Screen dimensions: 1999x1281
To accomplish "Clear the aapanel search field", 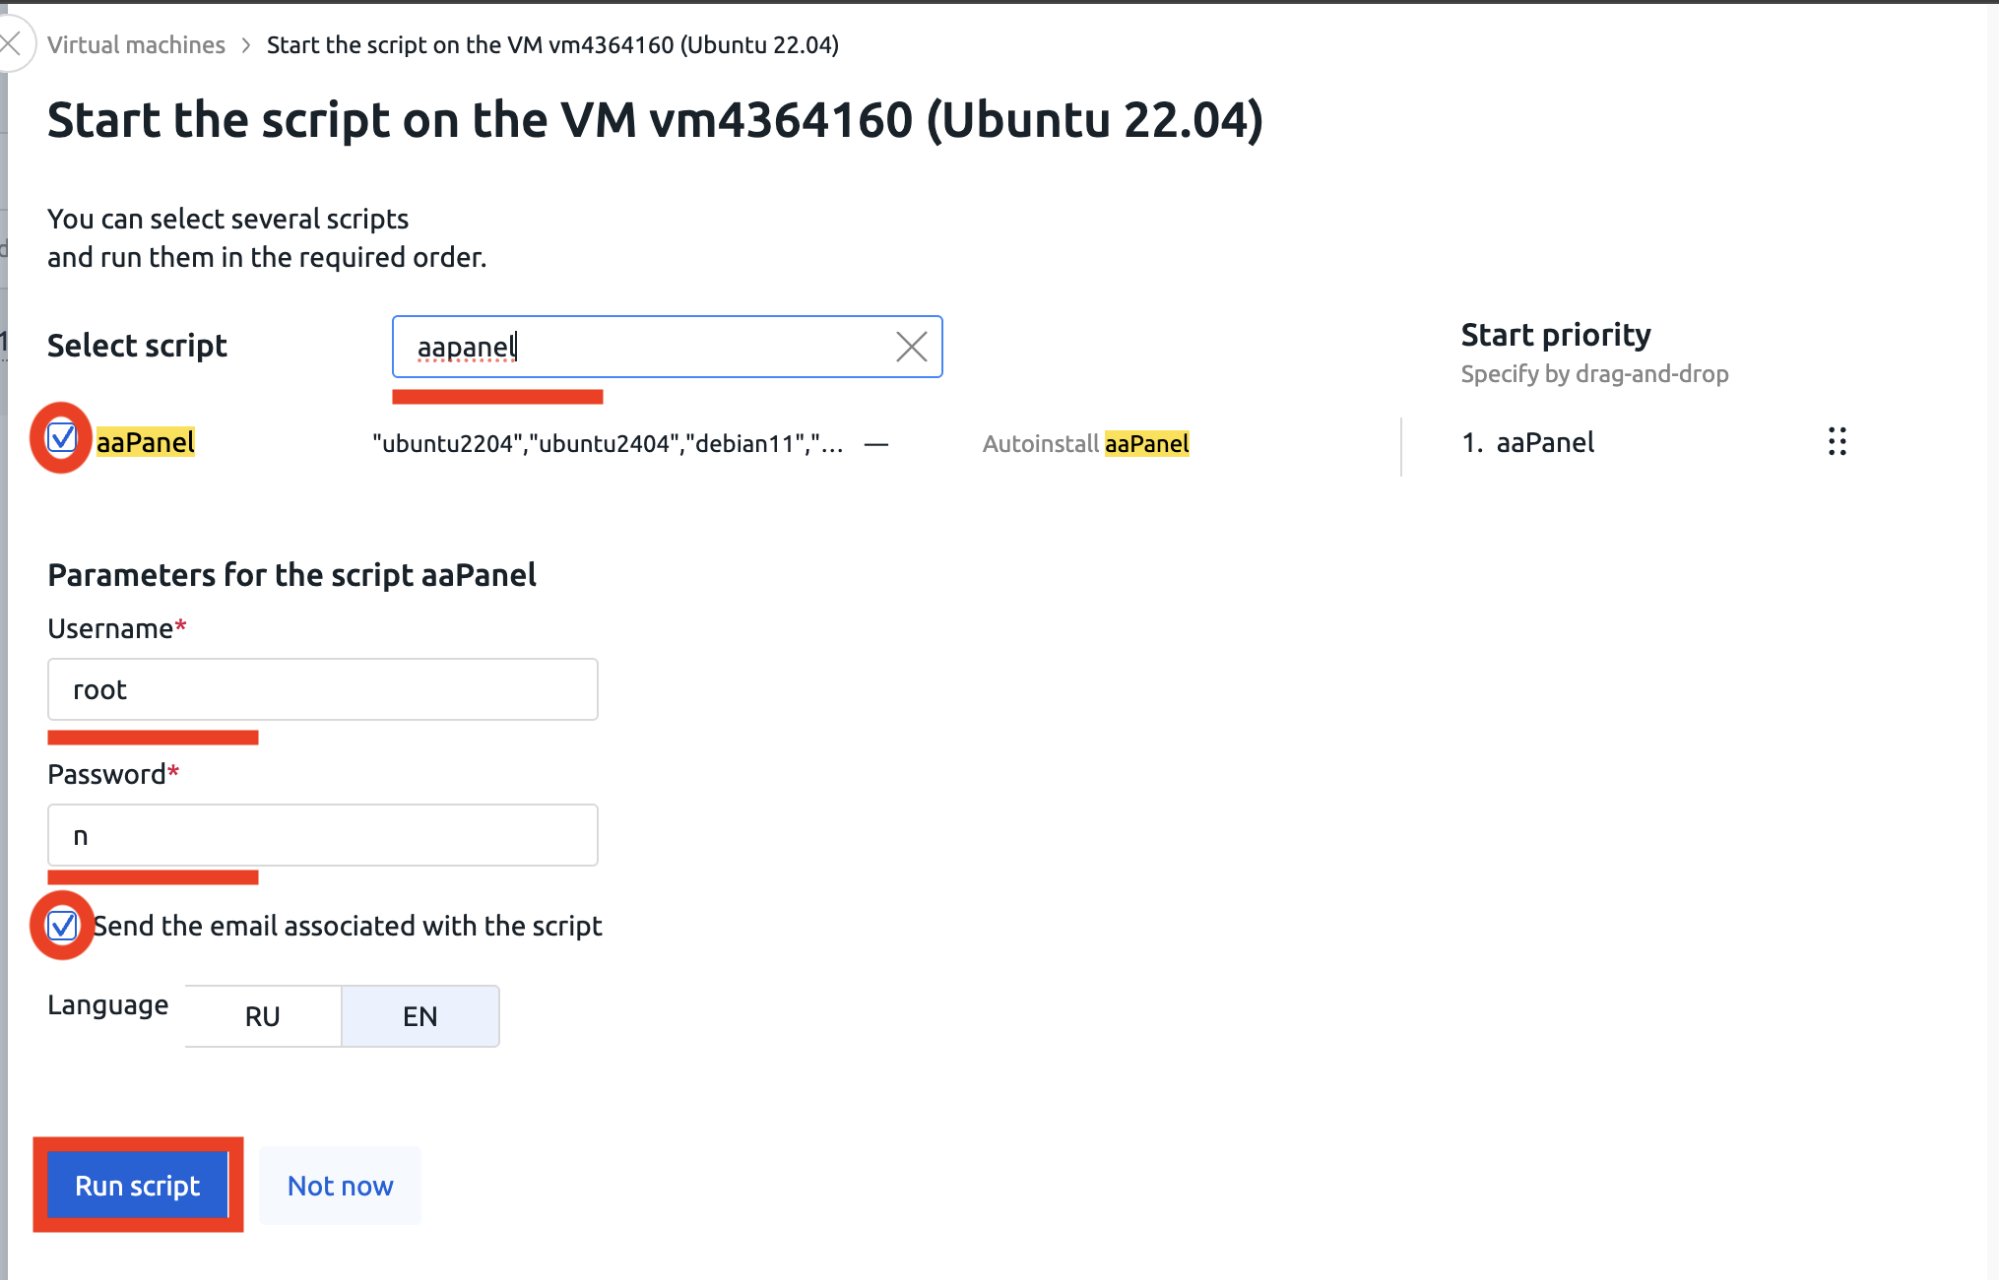I will [911, 347].
